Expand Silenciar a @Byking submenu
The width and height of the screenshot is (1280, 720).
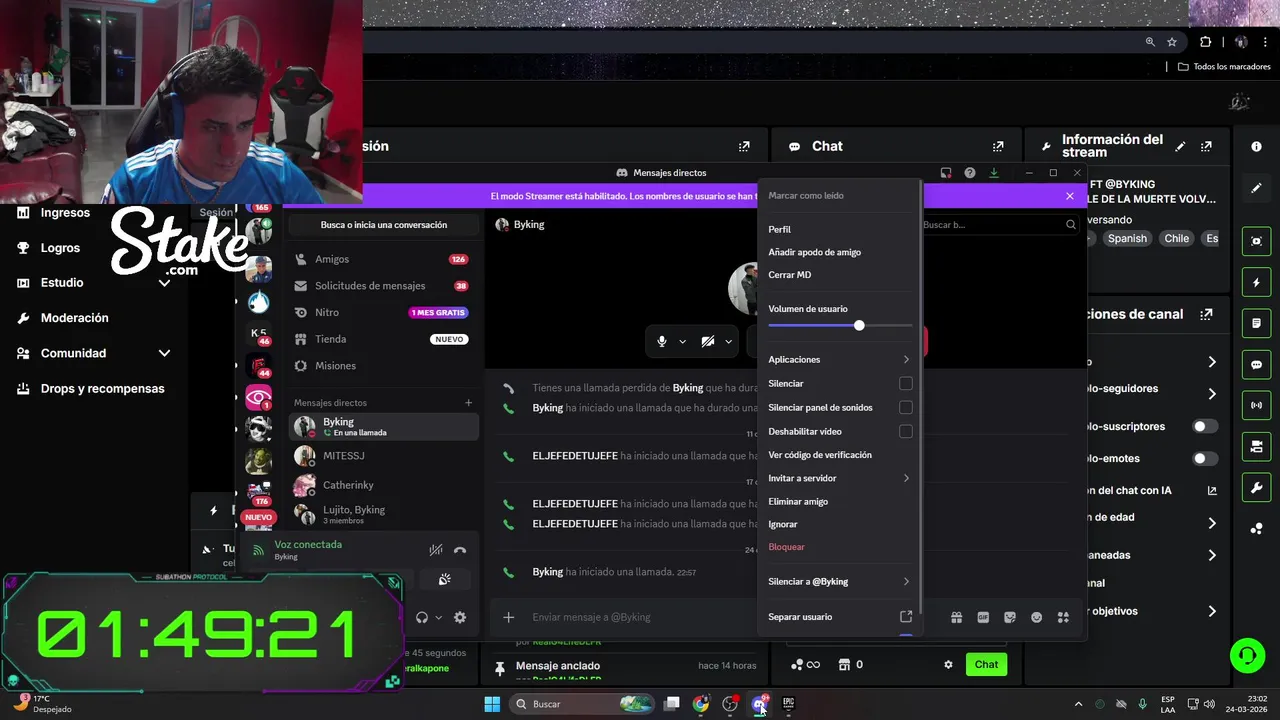(x=839, y=581)
